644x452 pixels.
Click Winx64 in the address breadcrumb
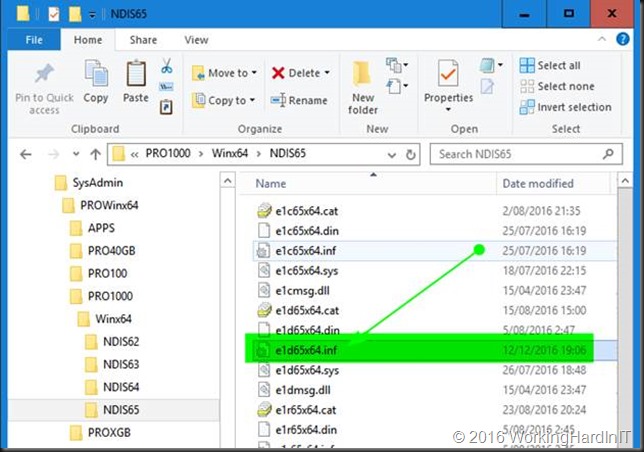point(230,154)
